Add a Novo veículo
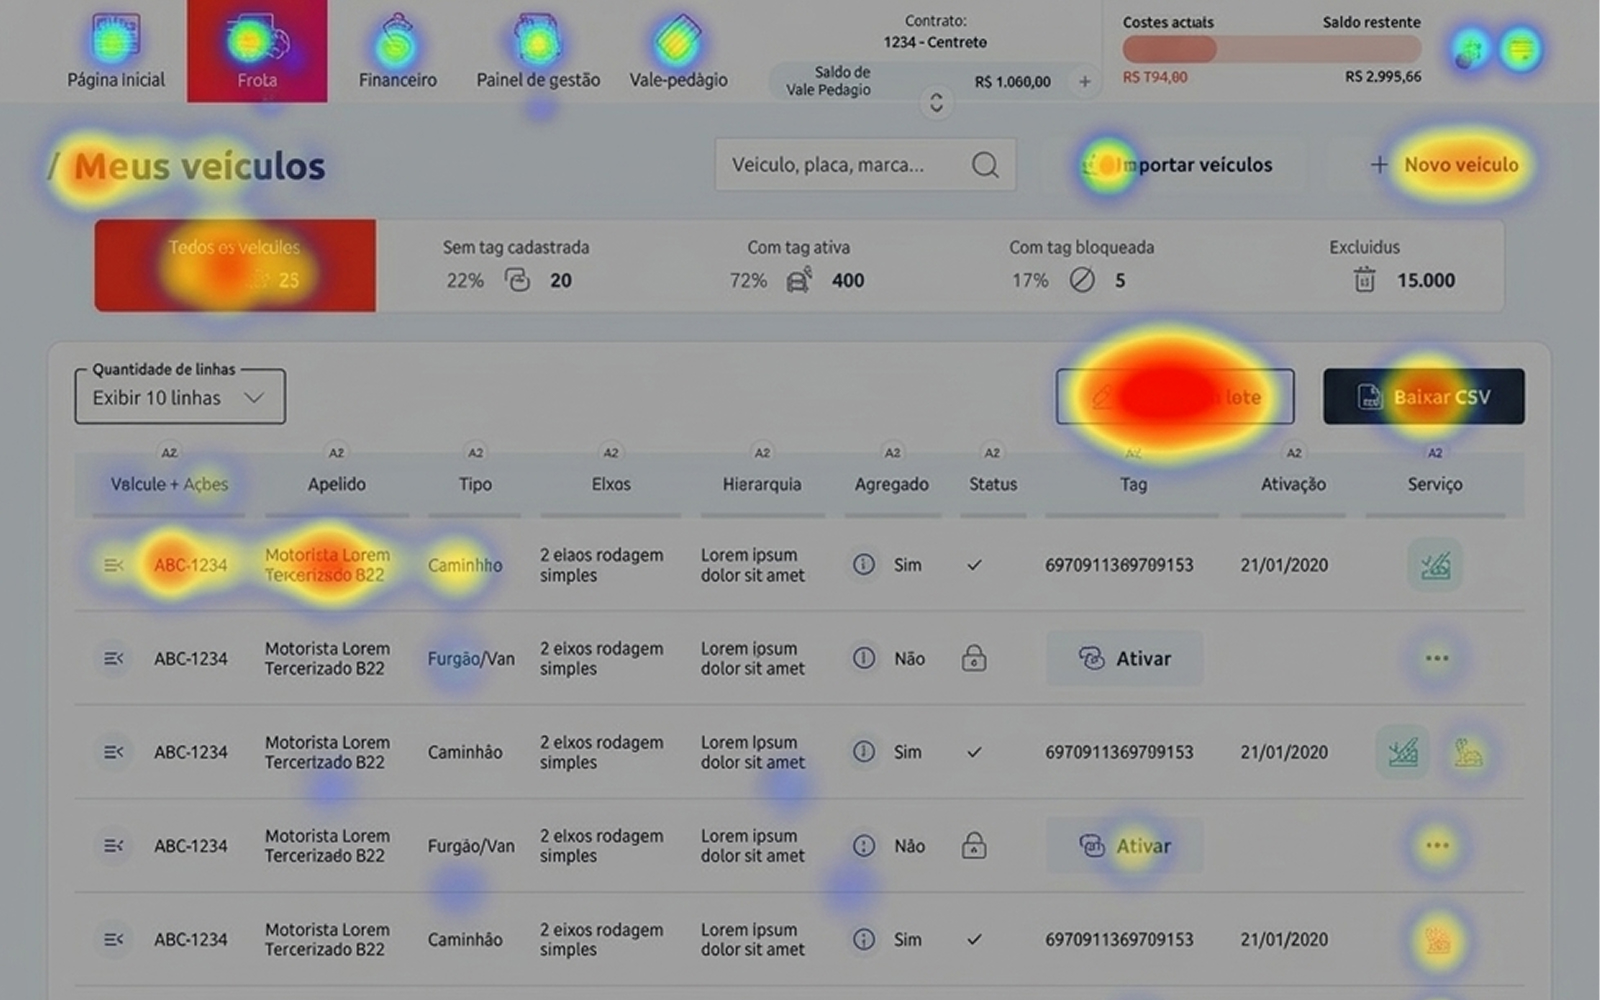 (1444, 165)
